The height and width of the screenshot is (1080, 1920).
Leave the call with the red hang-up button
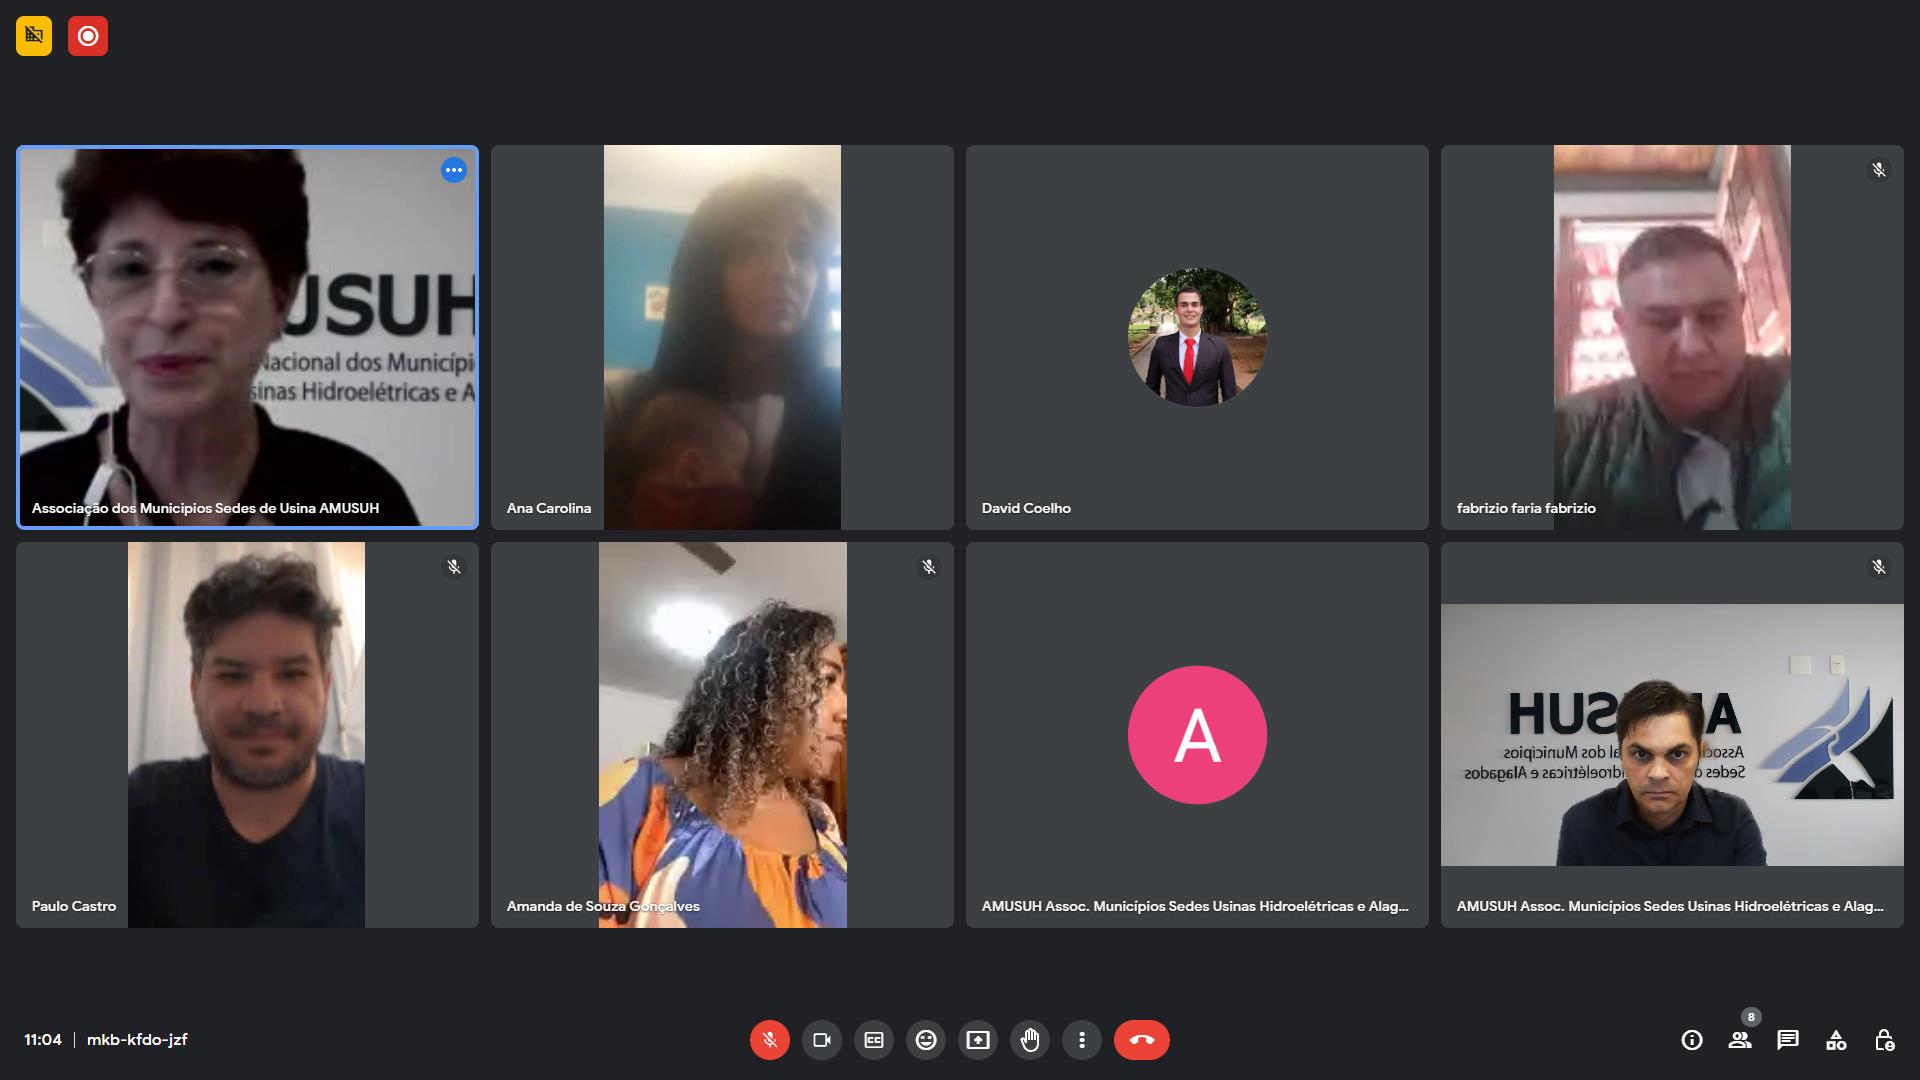[x=1142, y=1040]
